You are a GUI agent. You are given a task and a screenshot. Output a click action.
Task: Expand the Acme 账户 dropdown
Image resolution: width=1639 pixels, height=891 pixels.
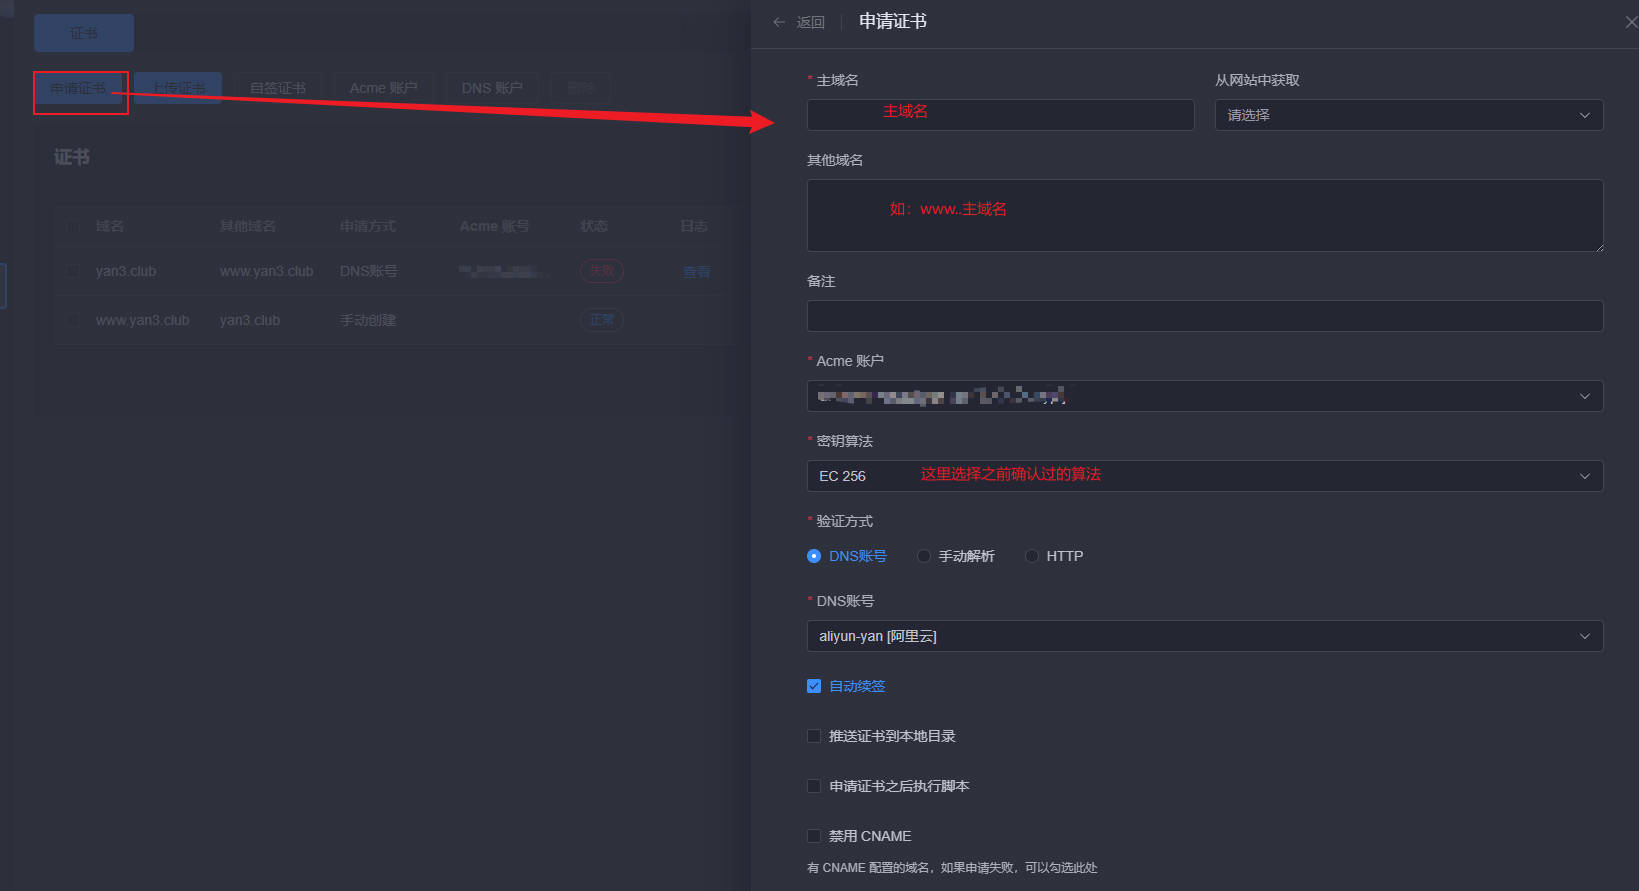[1204, 396]
